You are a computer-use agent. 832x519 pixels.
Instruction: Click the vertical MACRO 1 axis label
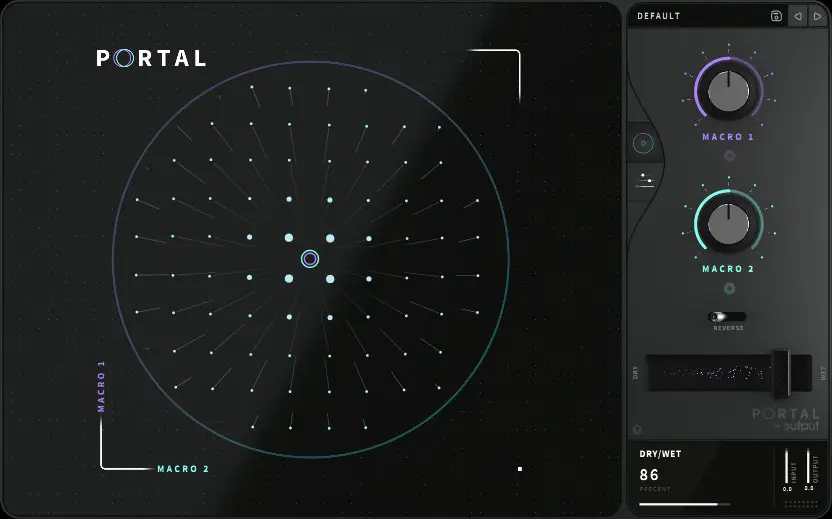click(x=101, y=386)
